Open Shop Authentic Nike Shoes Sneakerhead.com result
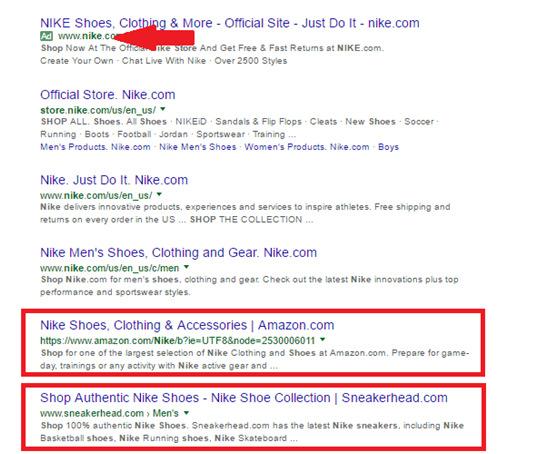558x454 pixels. click(244, 398)
